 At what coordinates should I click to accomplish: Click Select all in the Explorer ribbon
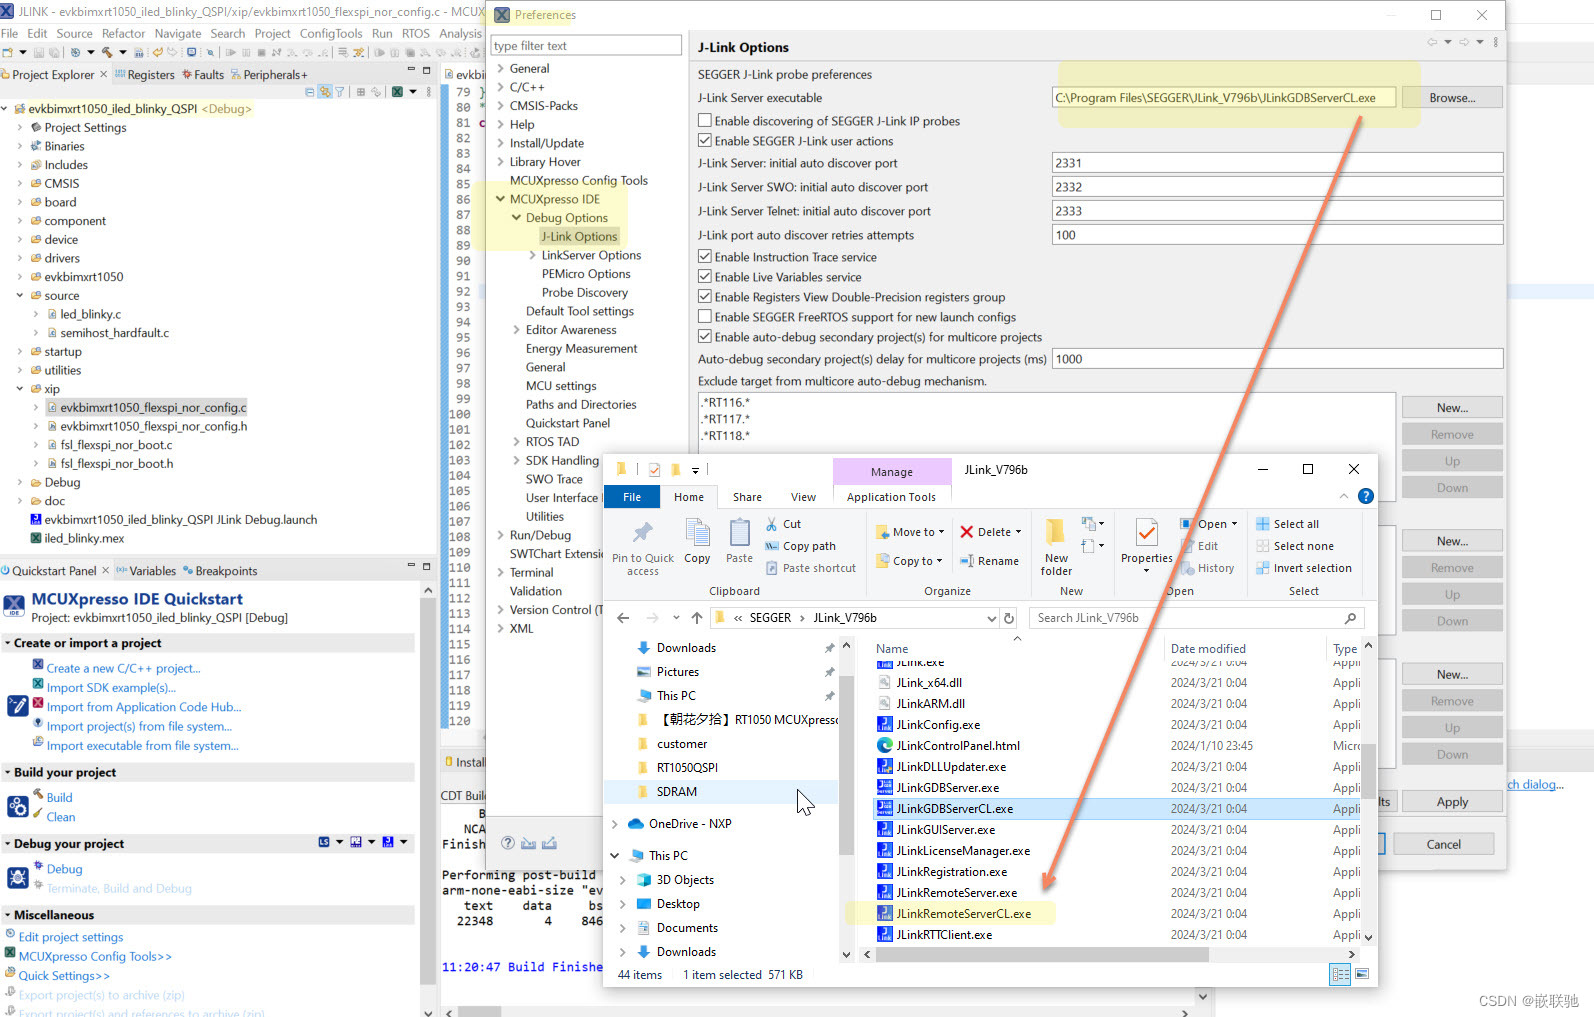pyautogui.click(x=1287, y=524)
